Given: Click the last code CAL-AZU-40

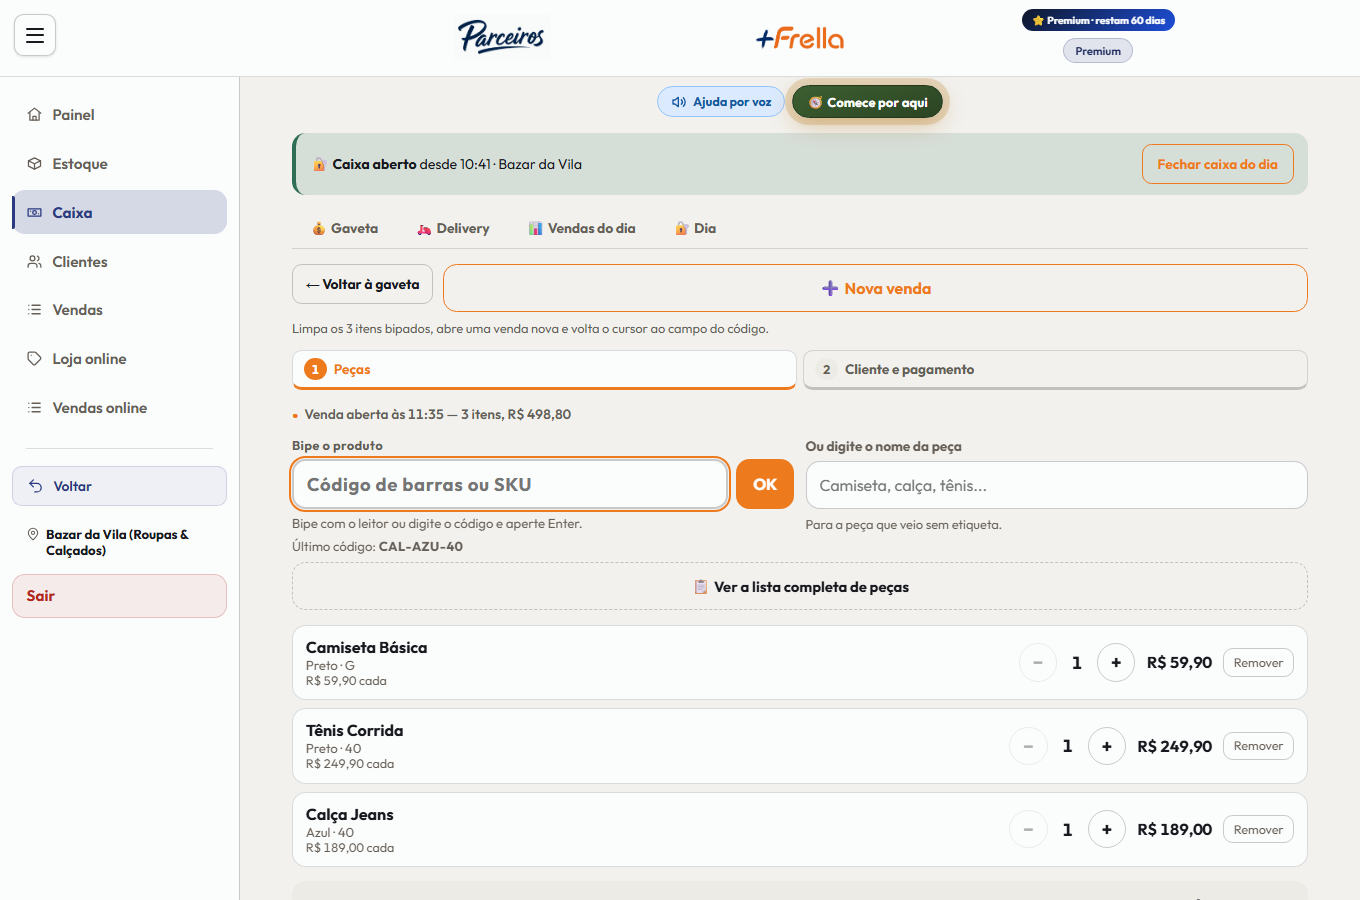Looking at the screenshot, I should (420, 547).
